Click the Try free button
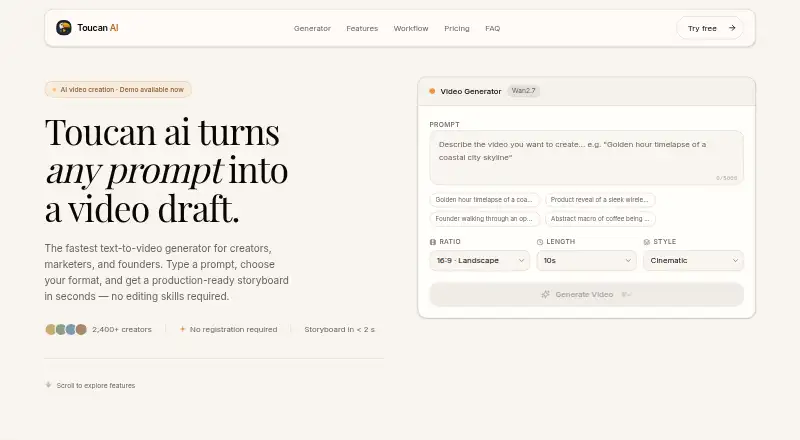The image size is (800, 440). click(x=710, y=28)
